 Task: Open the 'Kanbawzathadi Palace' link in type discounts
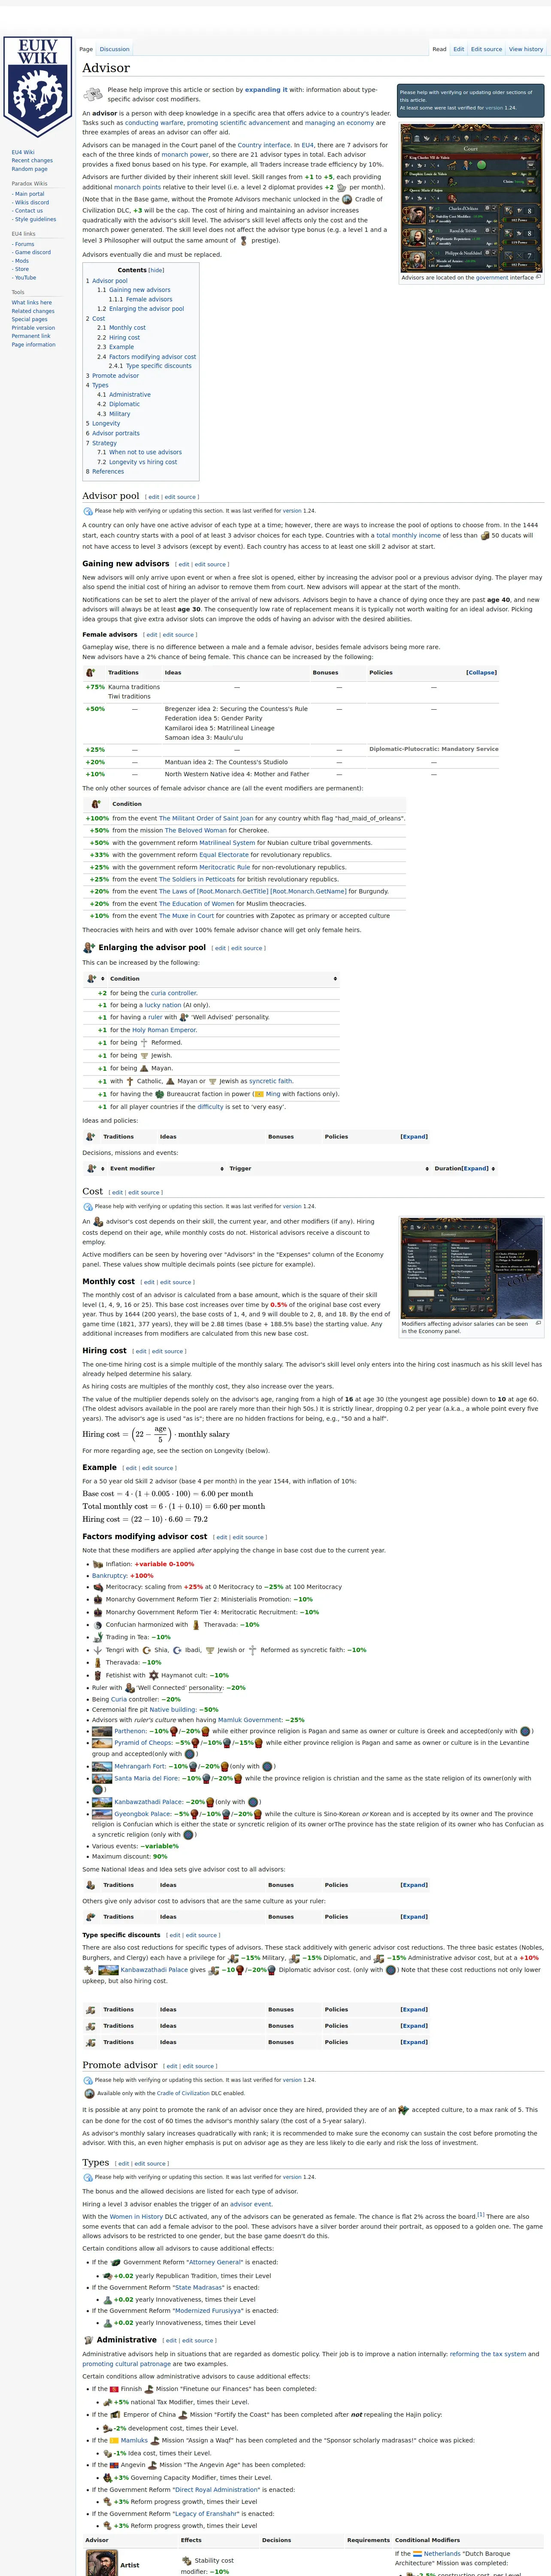(x=154, y=1970)
